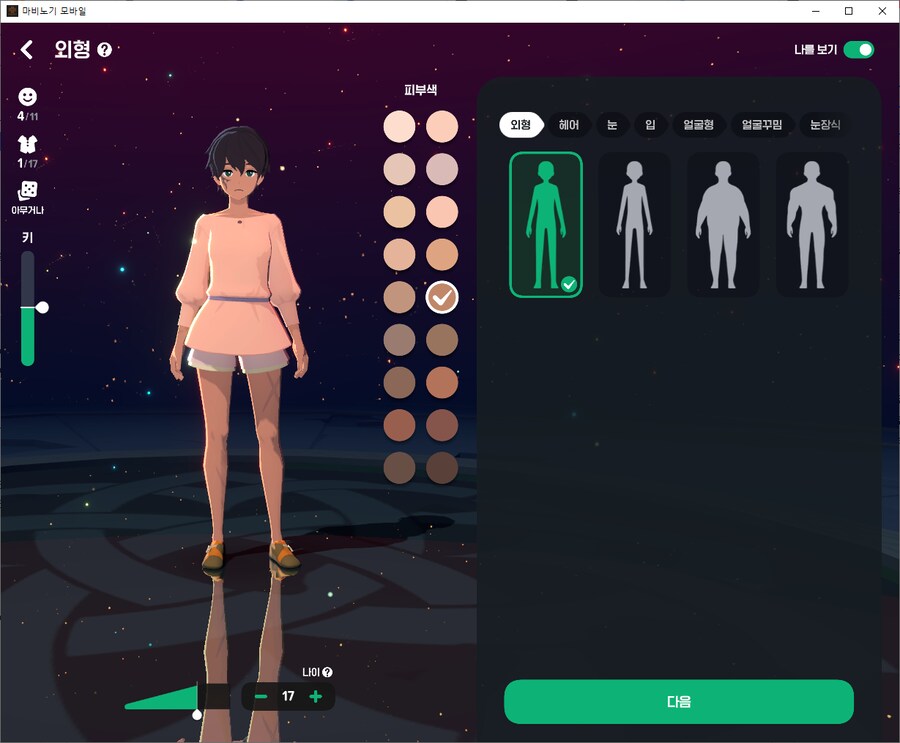
Task: Pick the eighth row left skin color
Action: (x=399, y=425)
